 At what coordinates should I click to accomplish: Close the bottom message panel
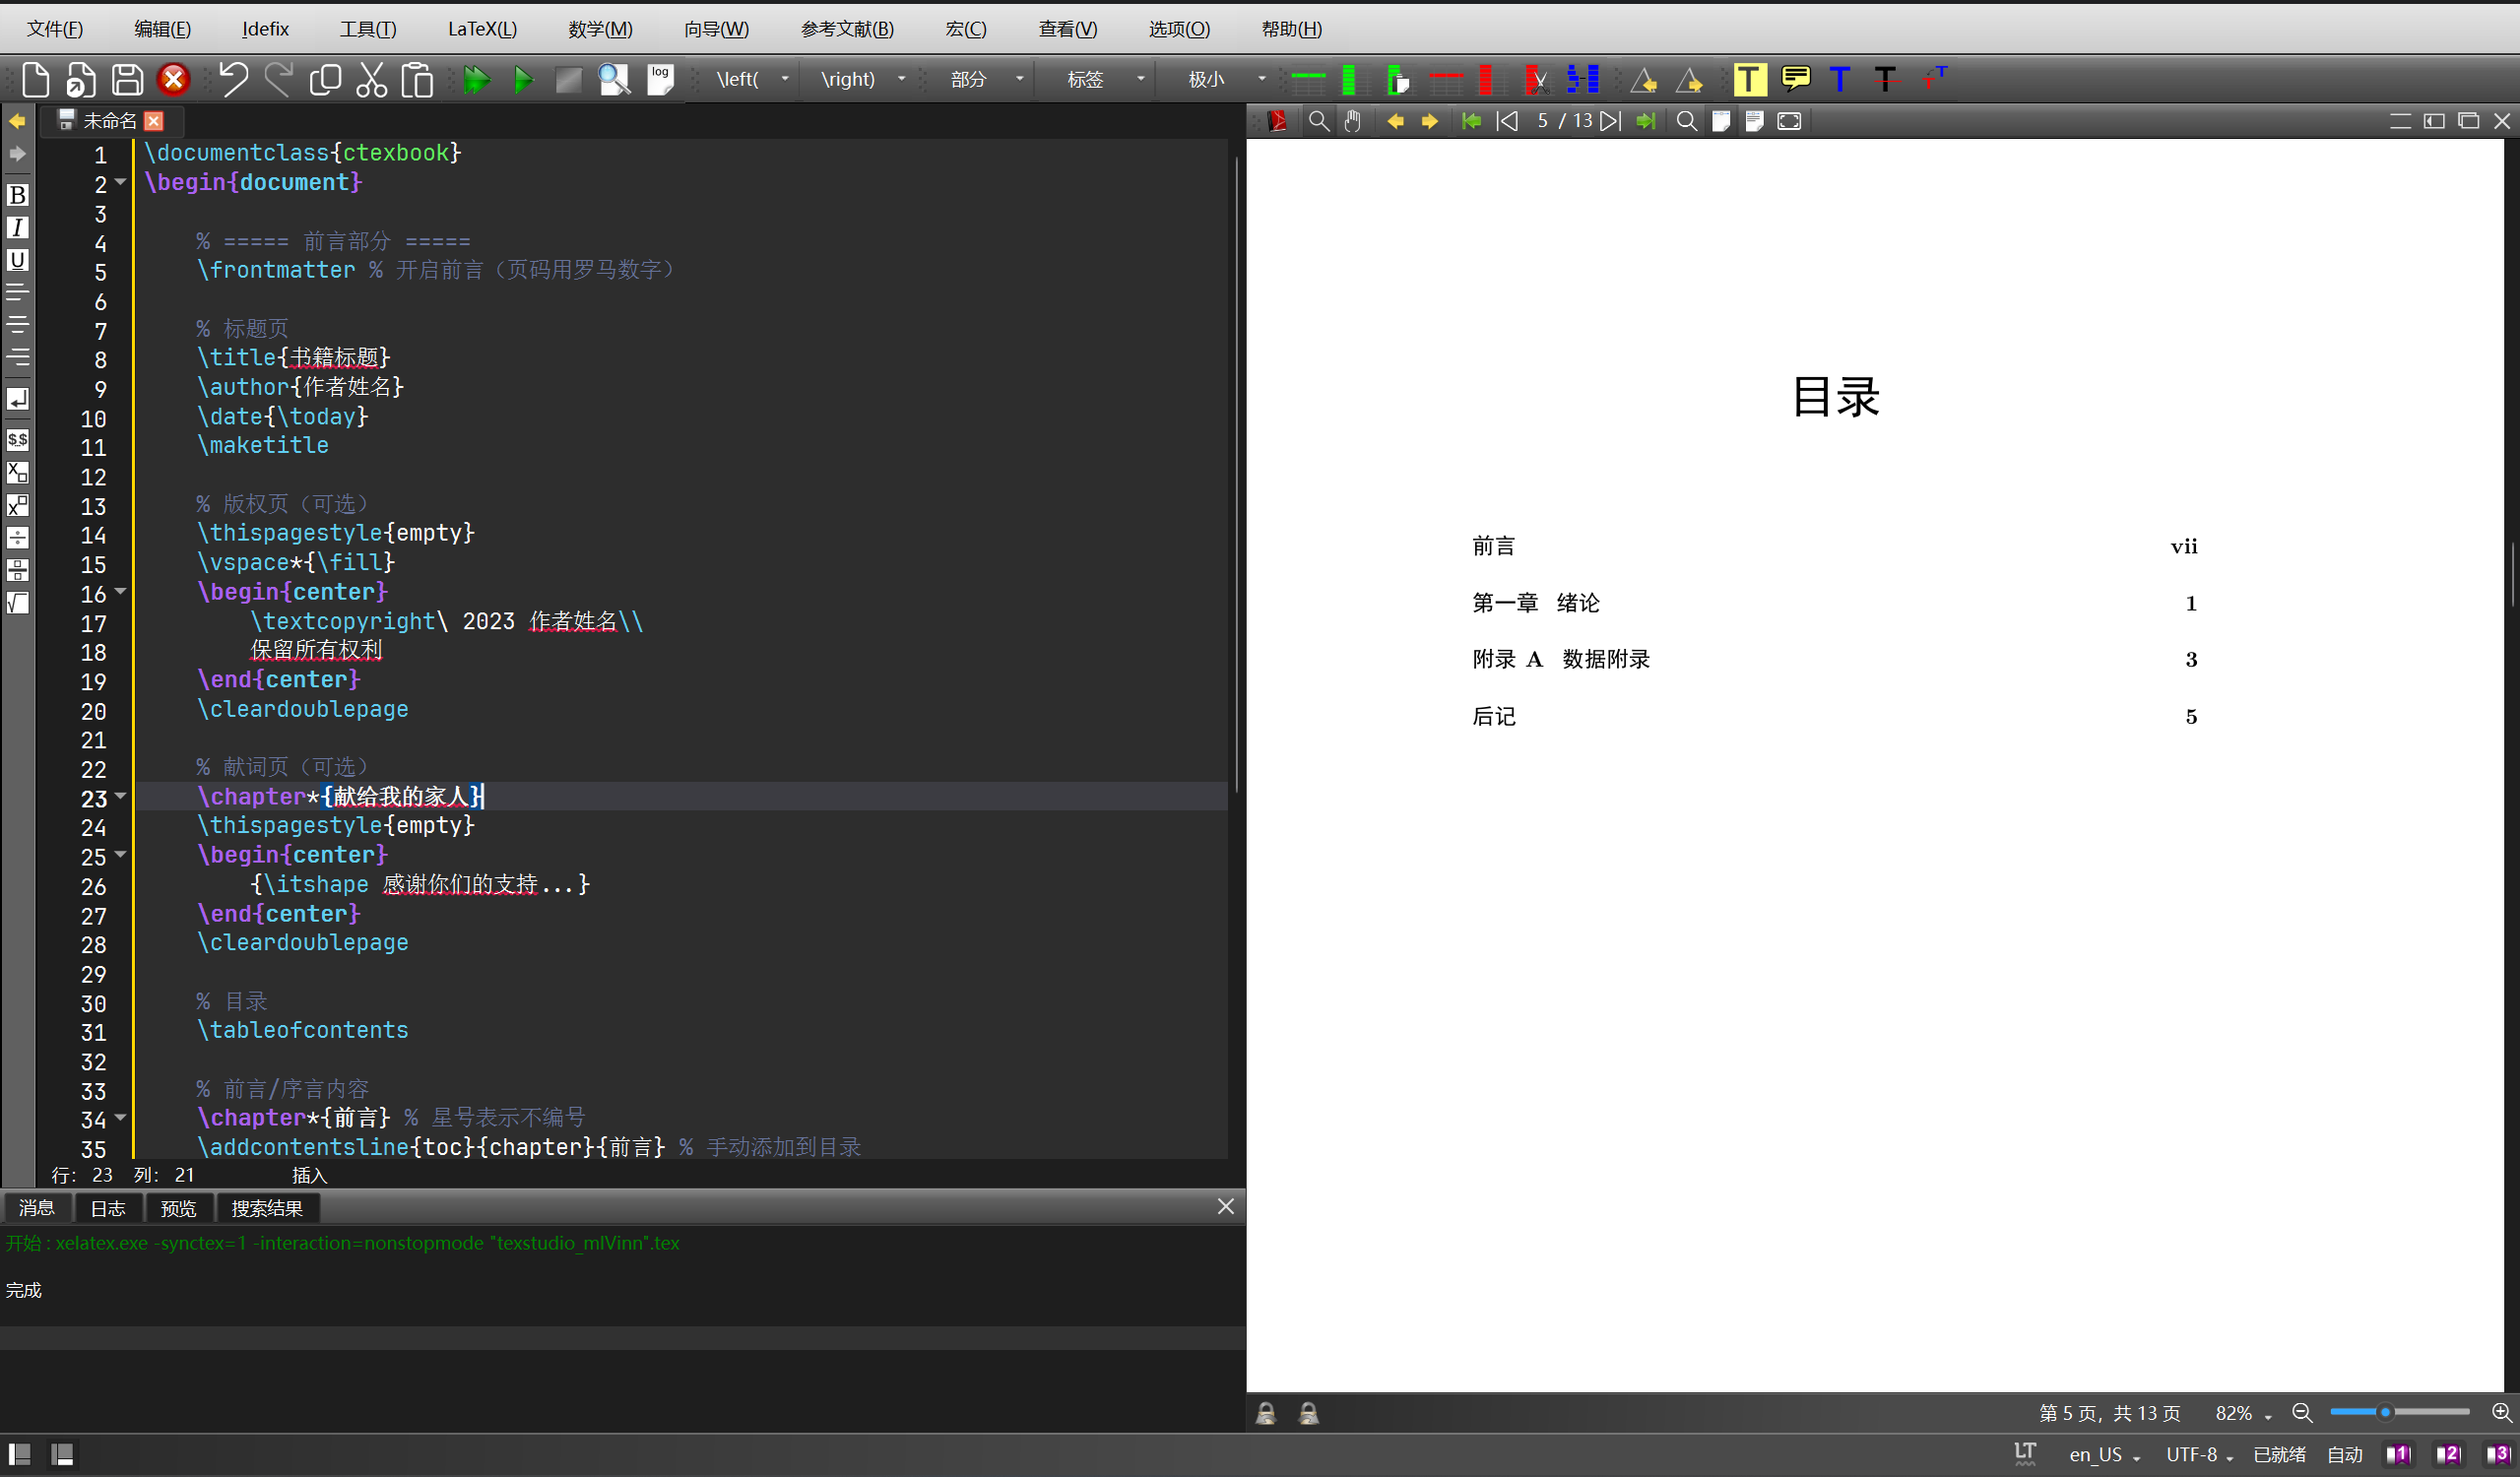[x=1225, y=1207]
